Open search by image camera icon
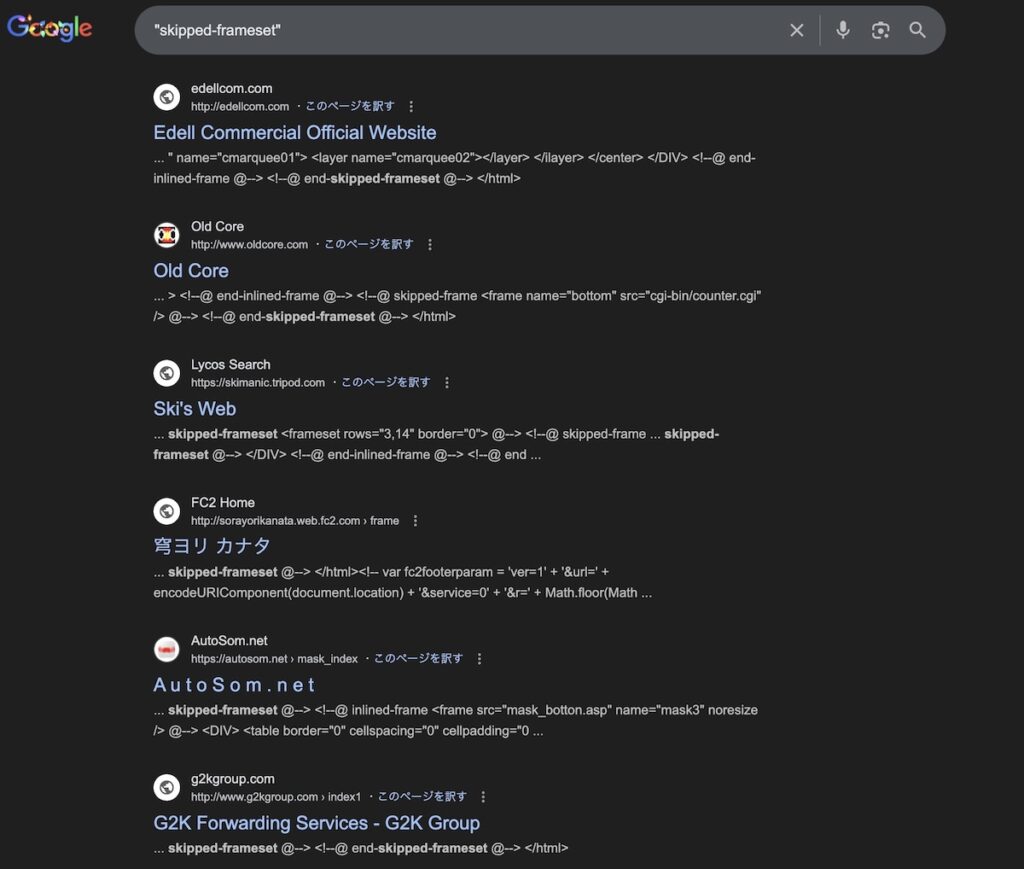 click(x=880, y=30)
